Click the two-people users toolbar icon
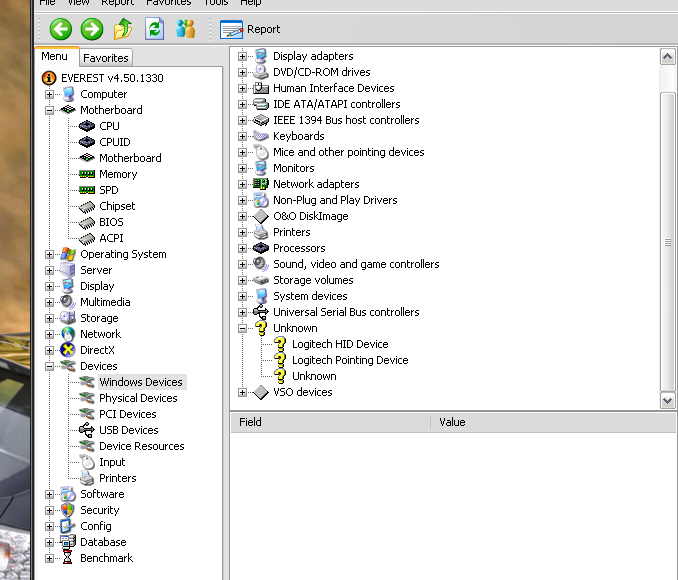 tap(185, 29)
